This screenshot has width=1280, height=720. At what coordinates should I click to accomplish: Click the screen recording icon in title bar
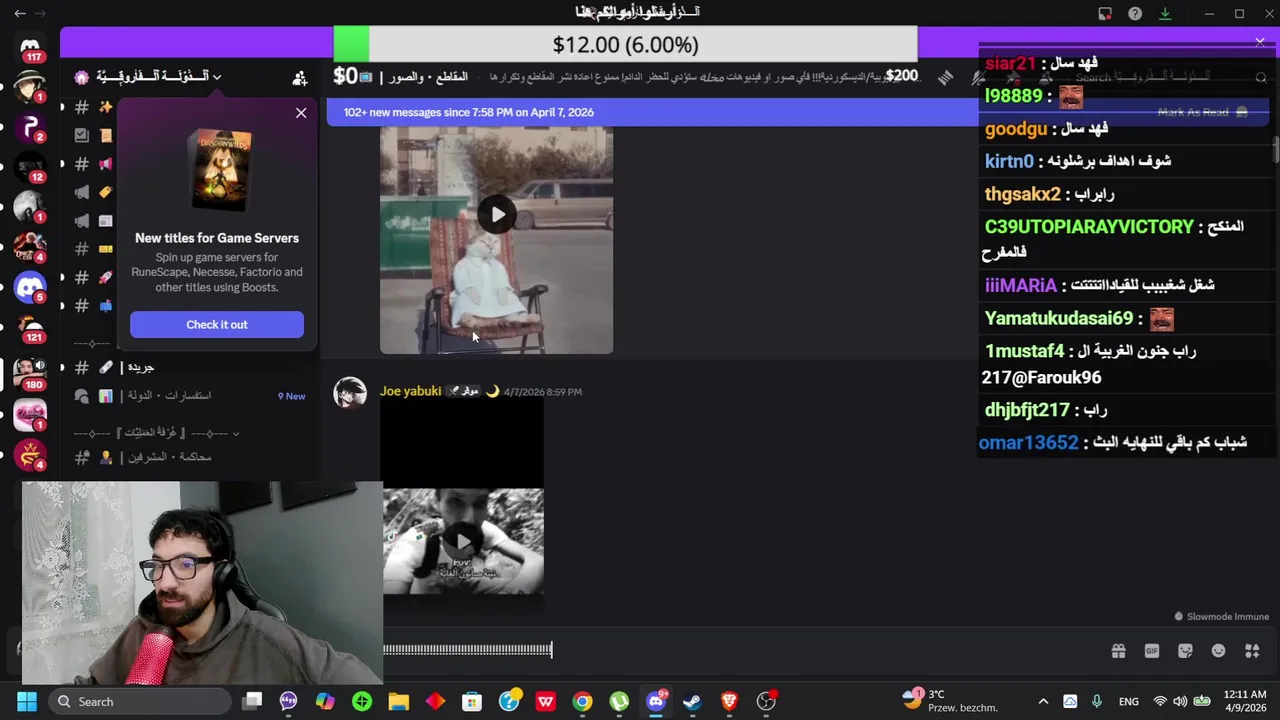coord(1105,13)
